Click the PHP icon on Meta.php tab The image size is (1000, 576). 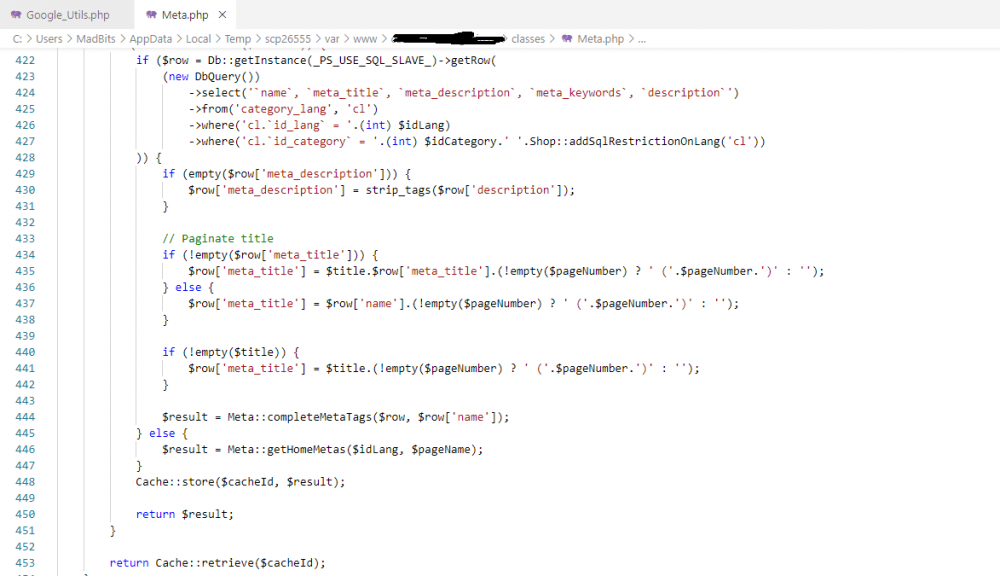point(151,16)
